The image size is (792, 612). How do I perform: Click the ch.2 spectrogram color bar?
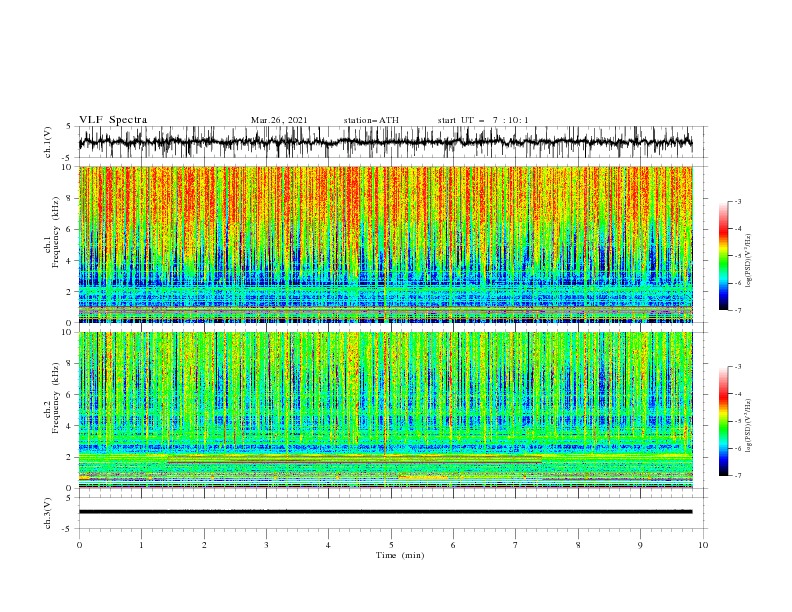pyautogui.click(x=723, y=421)
